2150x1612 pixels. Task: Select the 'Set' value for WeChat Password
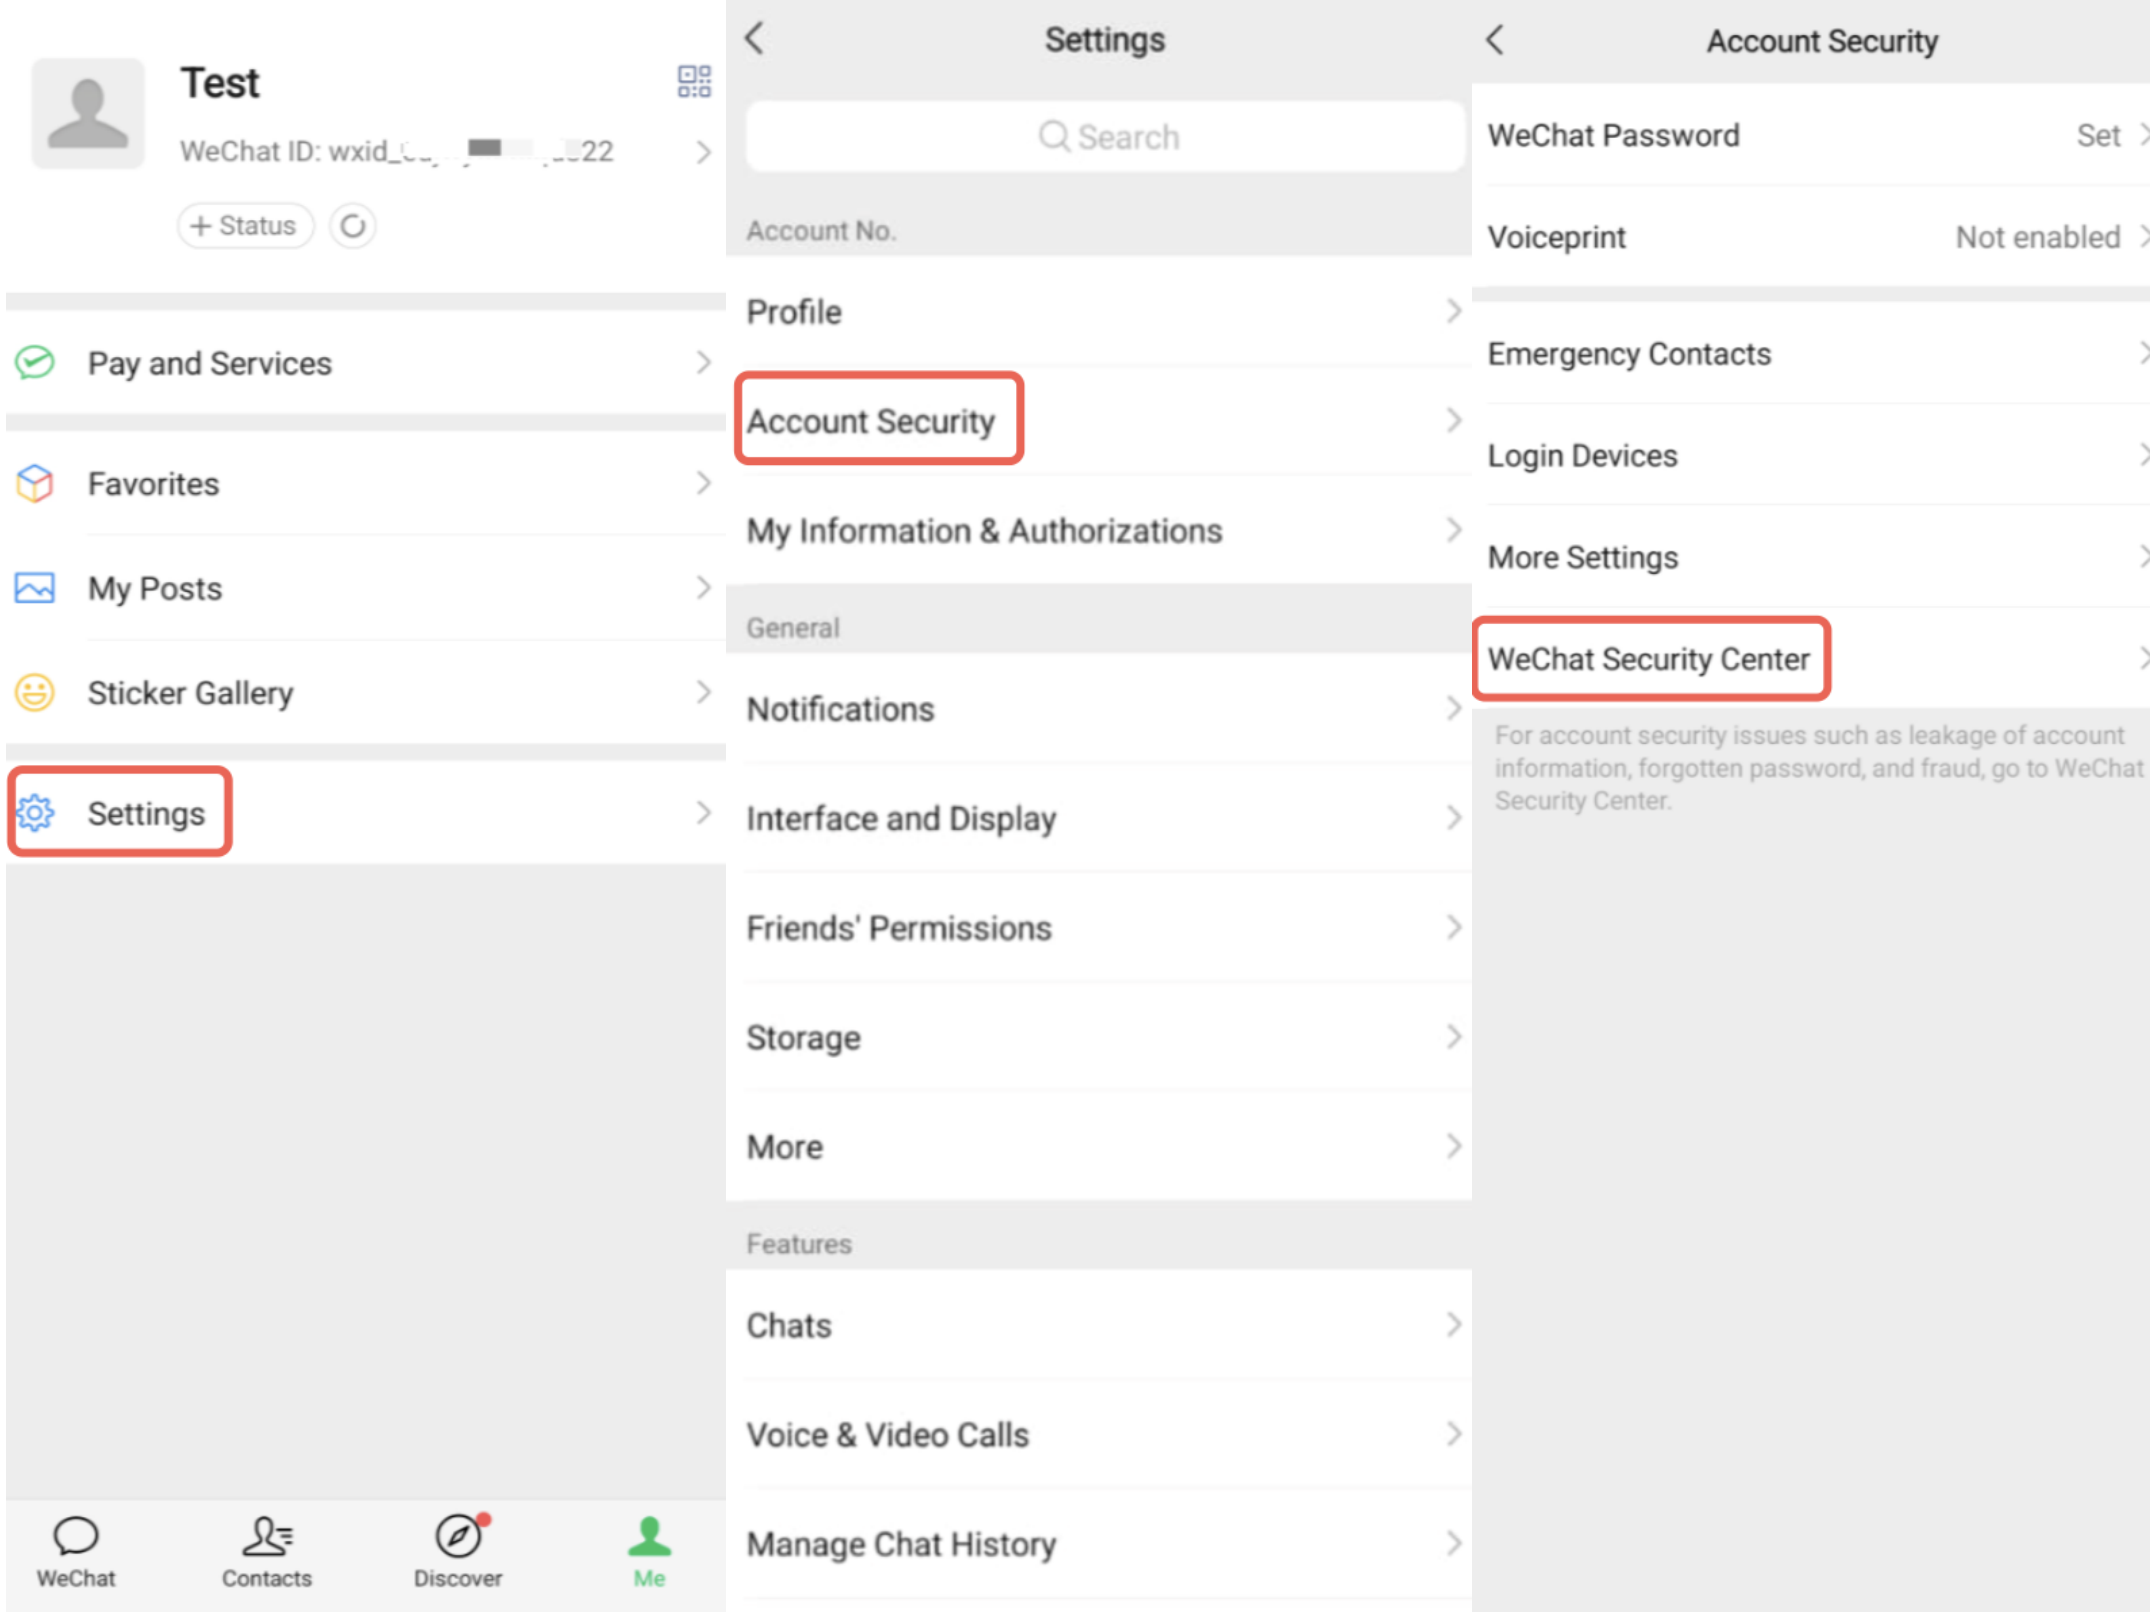click(x=2098, y=135)
